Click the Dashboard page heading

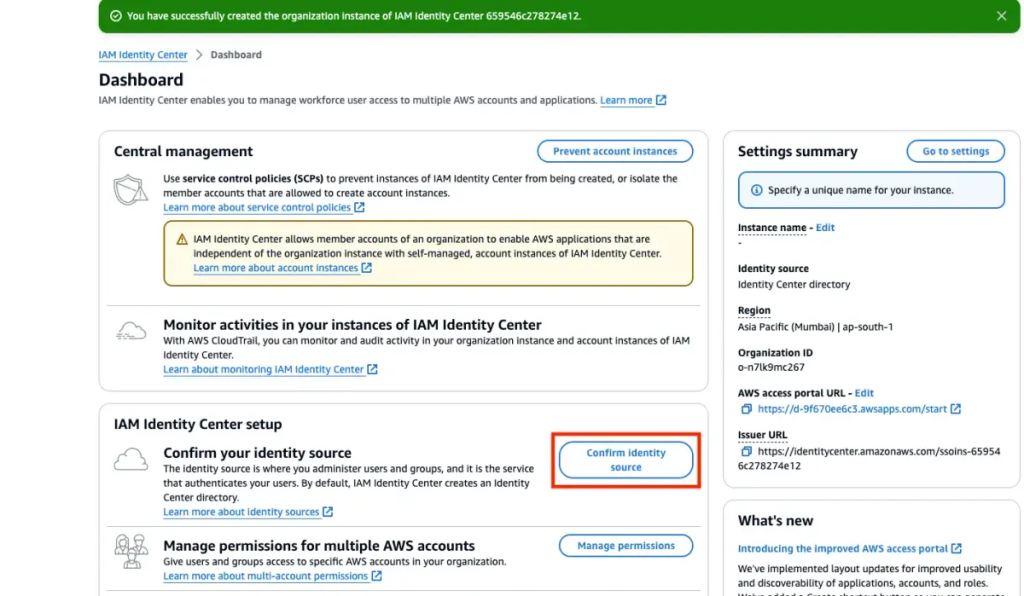point(141,80)
